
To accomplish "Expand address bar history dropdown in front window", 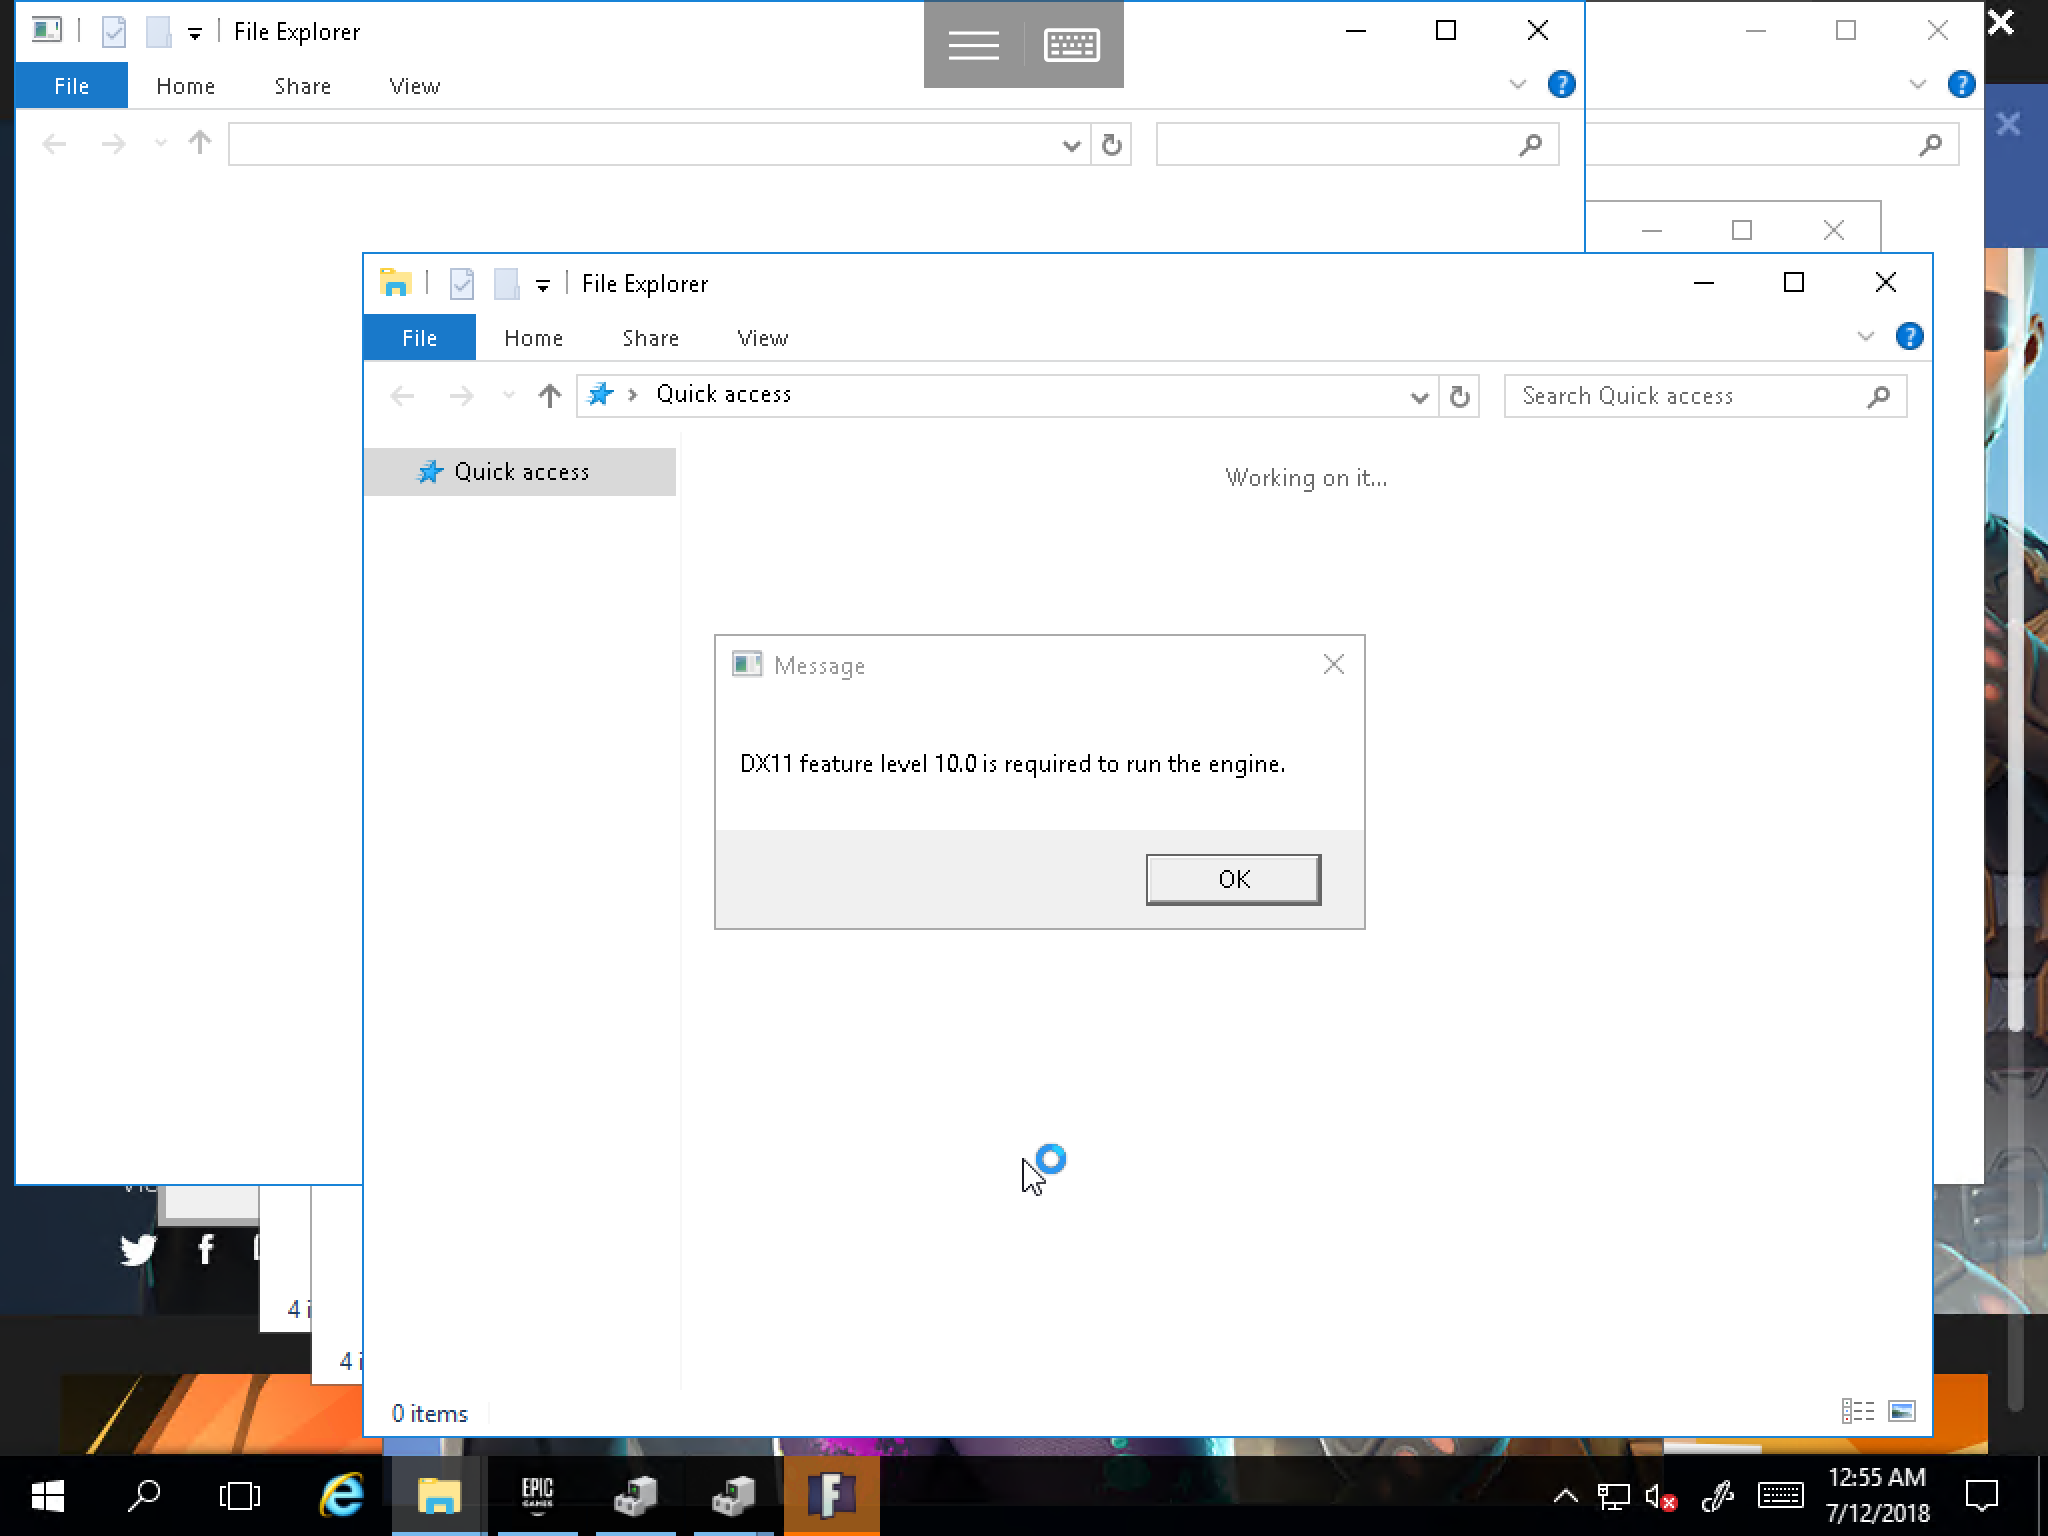I will click(1418, 396).
